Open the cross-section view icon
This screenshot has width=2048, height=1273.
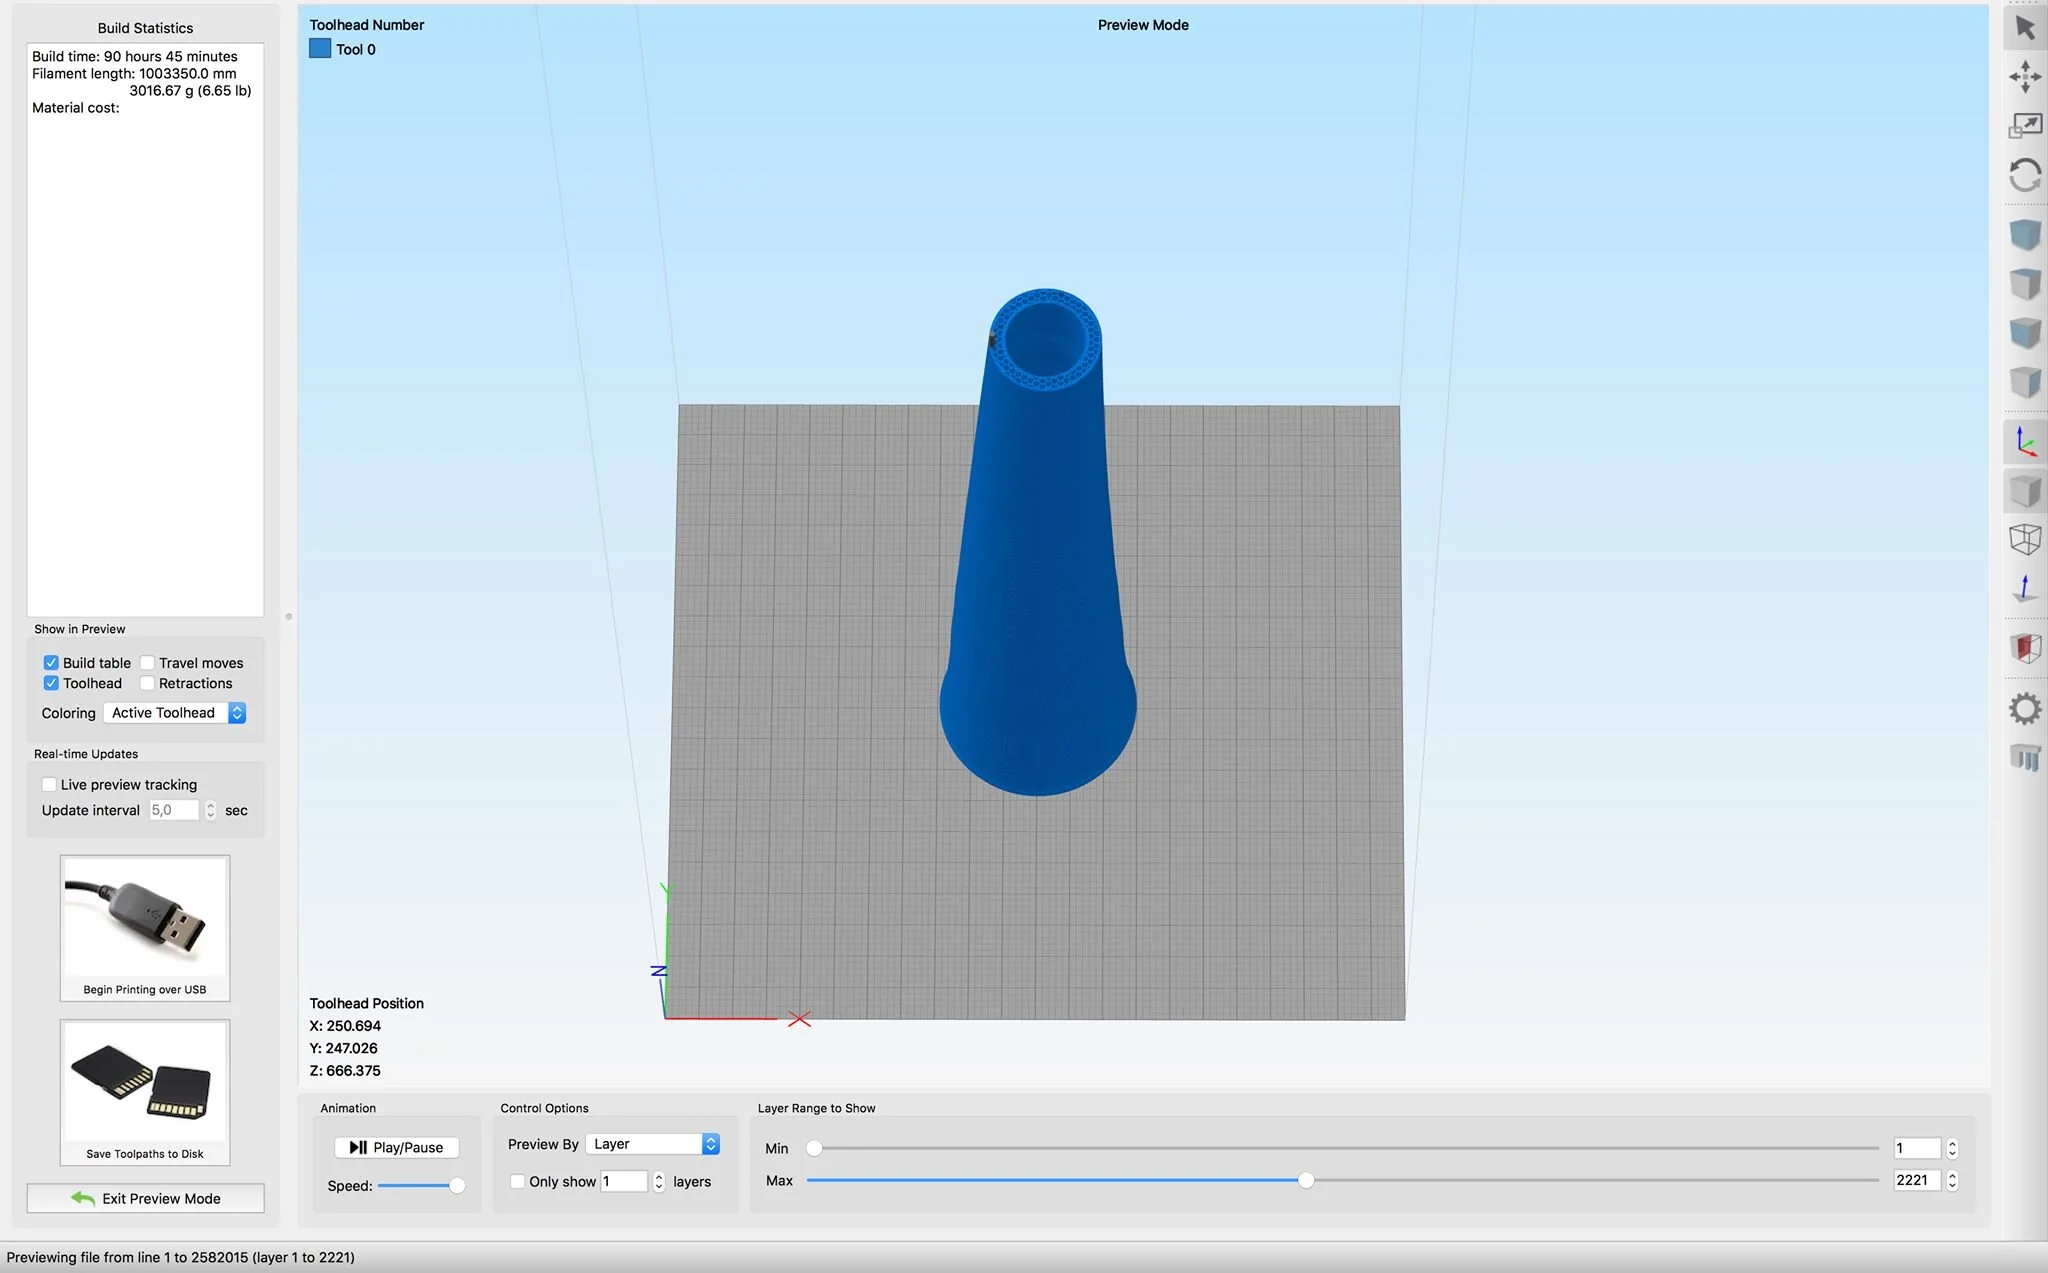(2025, 648)
